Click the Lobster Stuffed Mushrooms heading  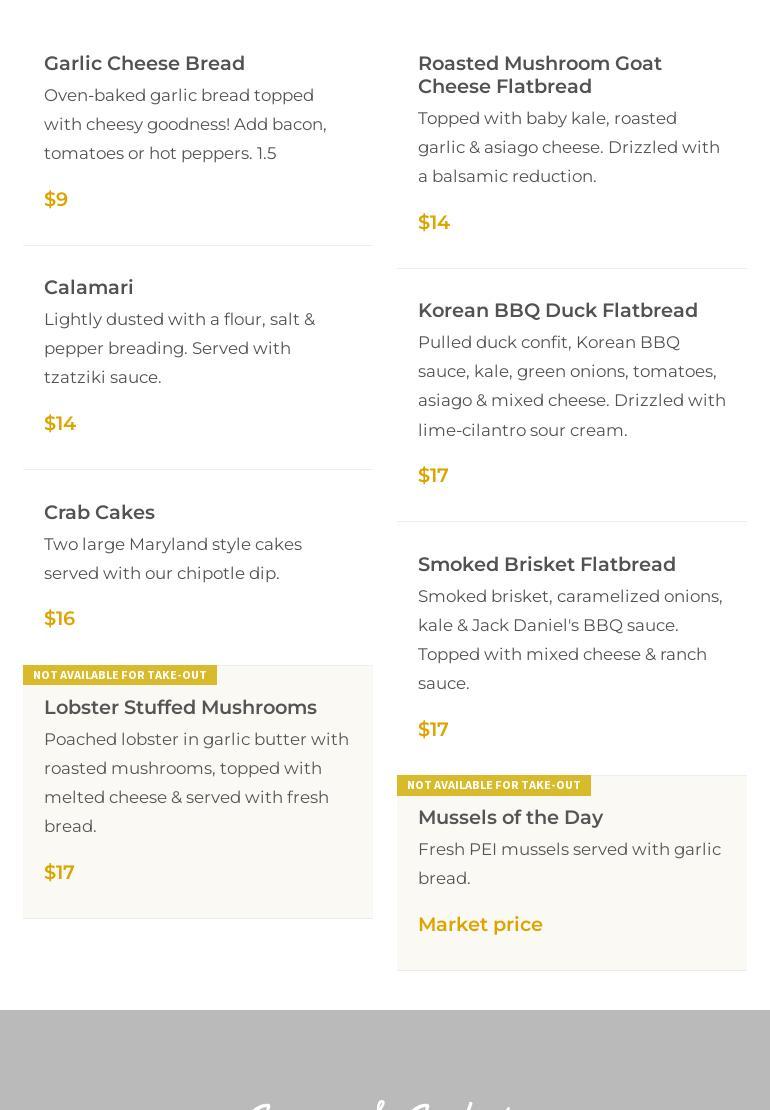click(180, 707)
